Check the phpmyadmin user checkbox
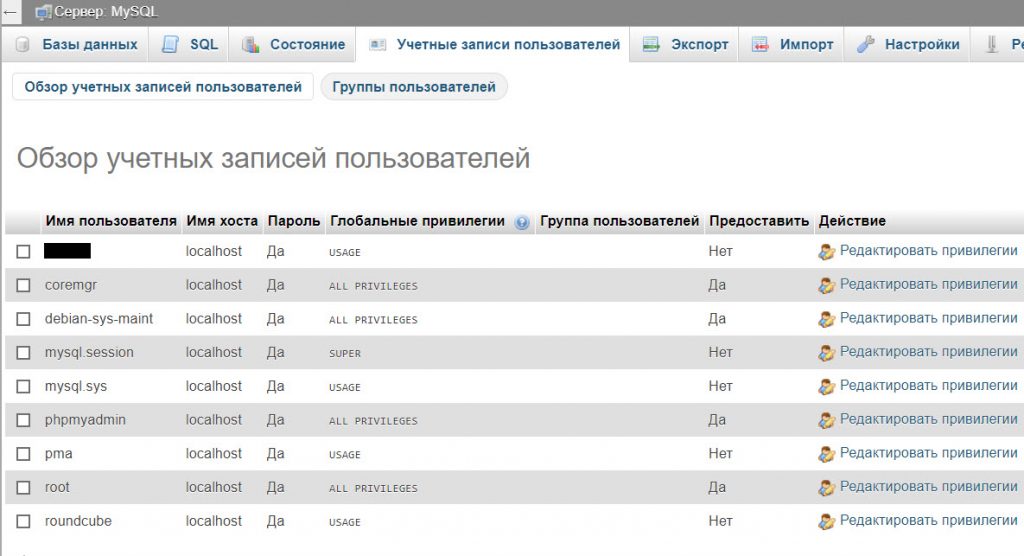 [24, 420]
